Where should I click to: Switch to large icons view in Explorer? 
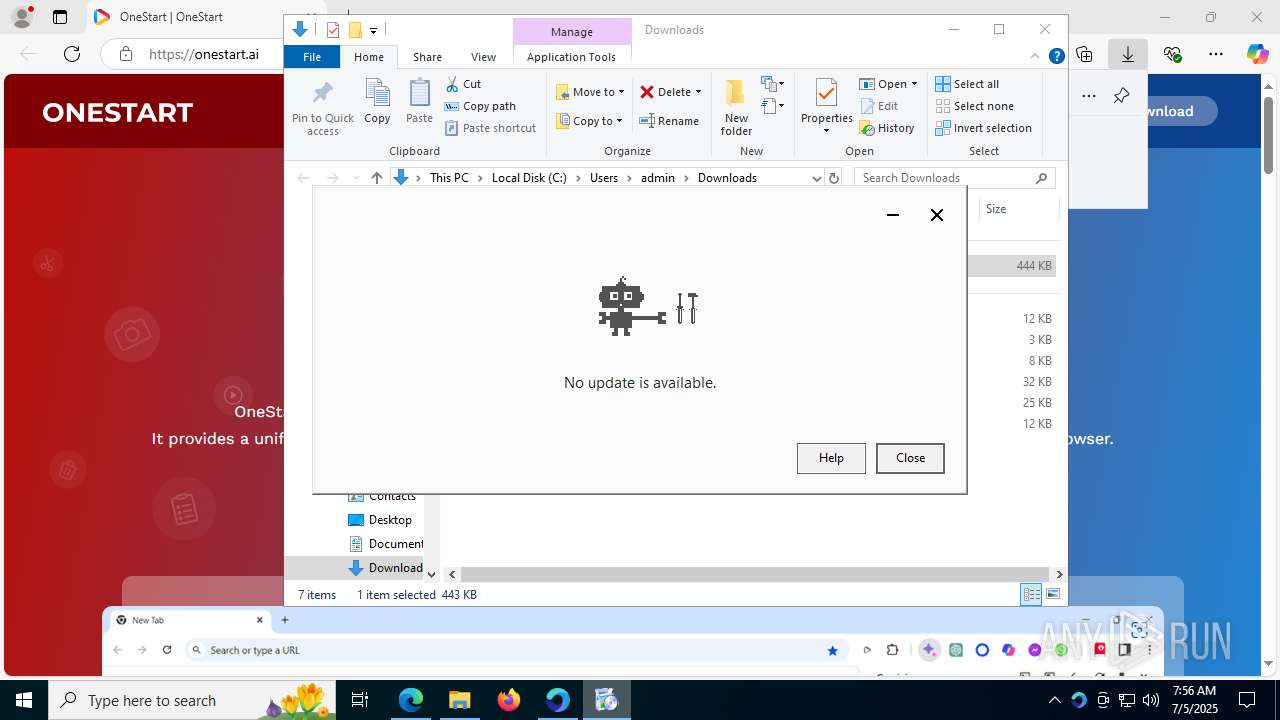click(x=1053, y=594)
